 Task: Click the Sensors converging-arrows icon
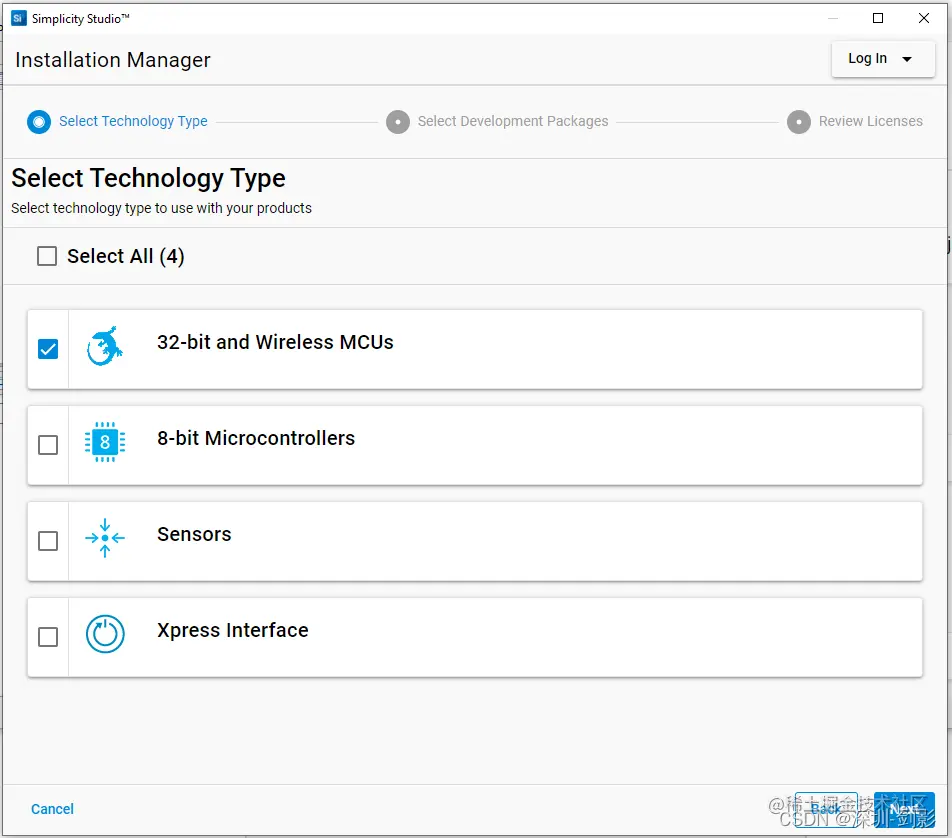[105, 538]
